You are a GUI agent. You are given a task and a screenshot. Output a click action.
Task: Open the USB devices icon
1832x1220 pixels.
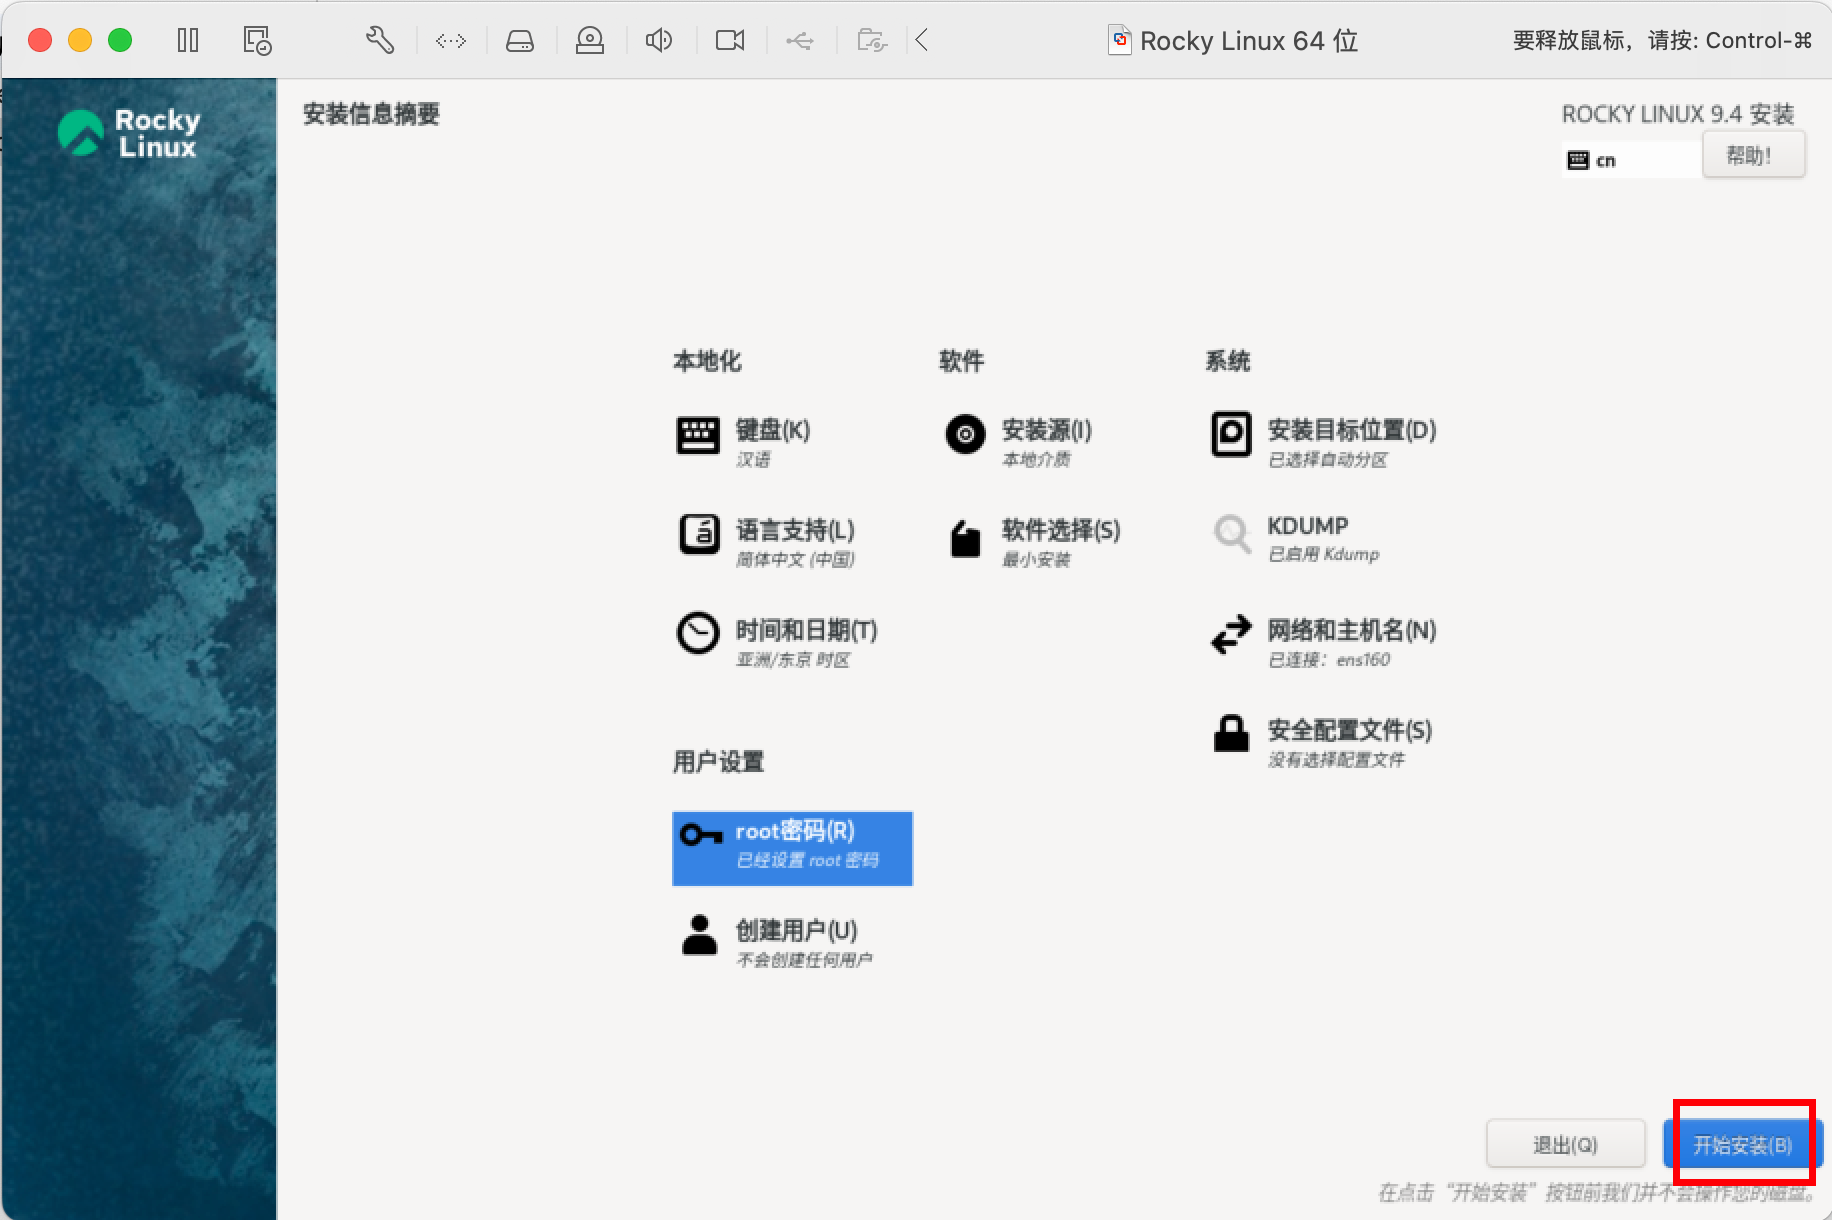pyautogui.click(x=800, y=41)
